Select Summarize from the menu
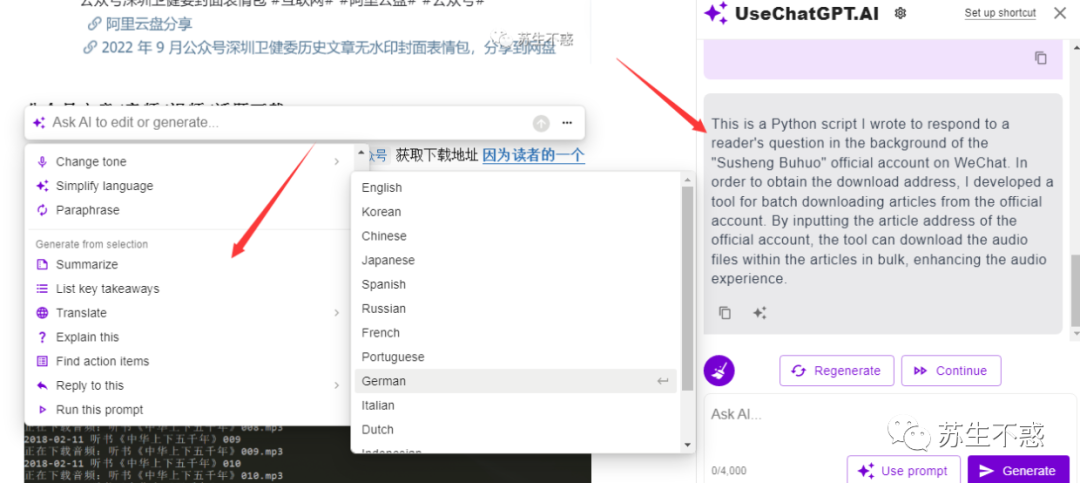Screen dimensions: 1080x483 188,265
